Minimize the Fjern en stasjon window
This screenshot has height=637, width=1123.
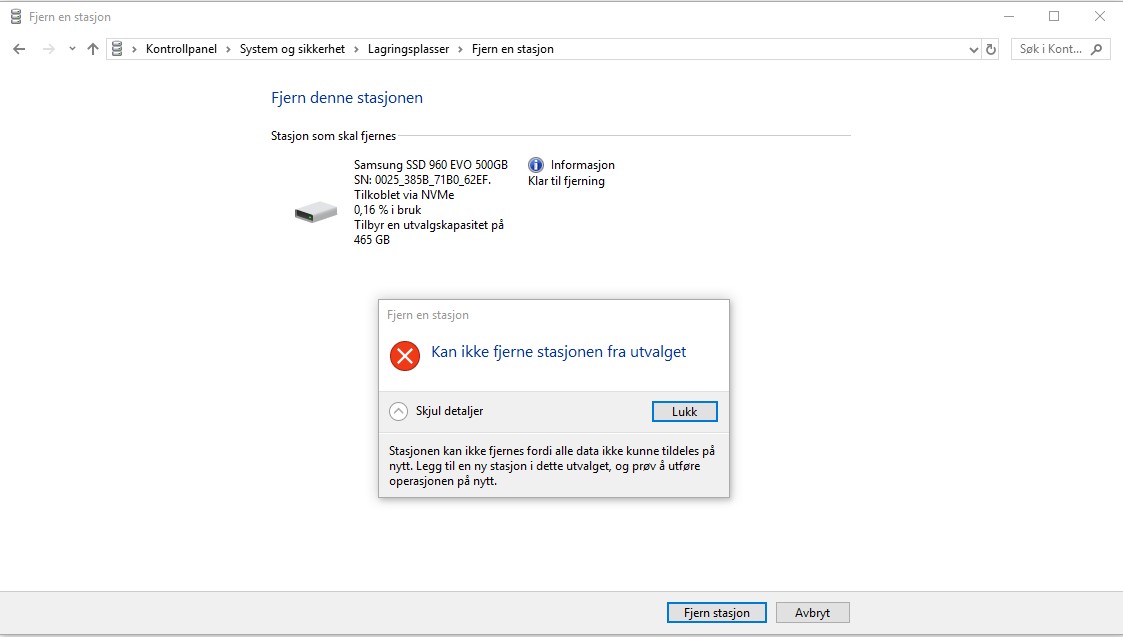pyautogui.click(x=1009, y=16)
